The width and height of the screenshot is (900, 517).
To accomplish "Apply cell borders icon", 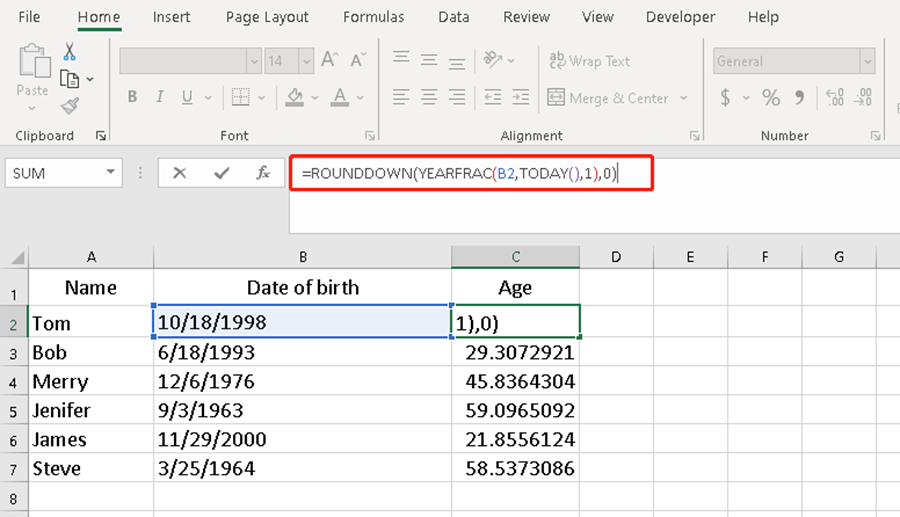I will [240, 98].
